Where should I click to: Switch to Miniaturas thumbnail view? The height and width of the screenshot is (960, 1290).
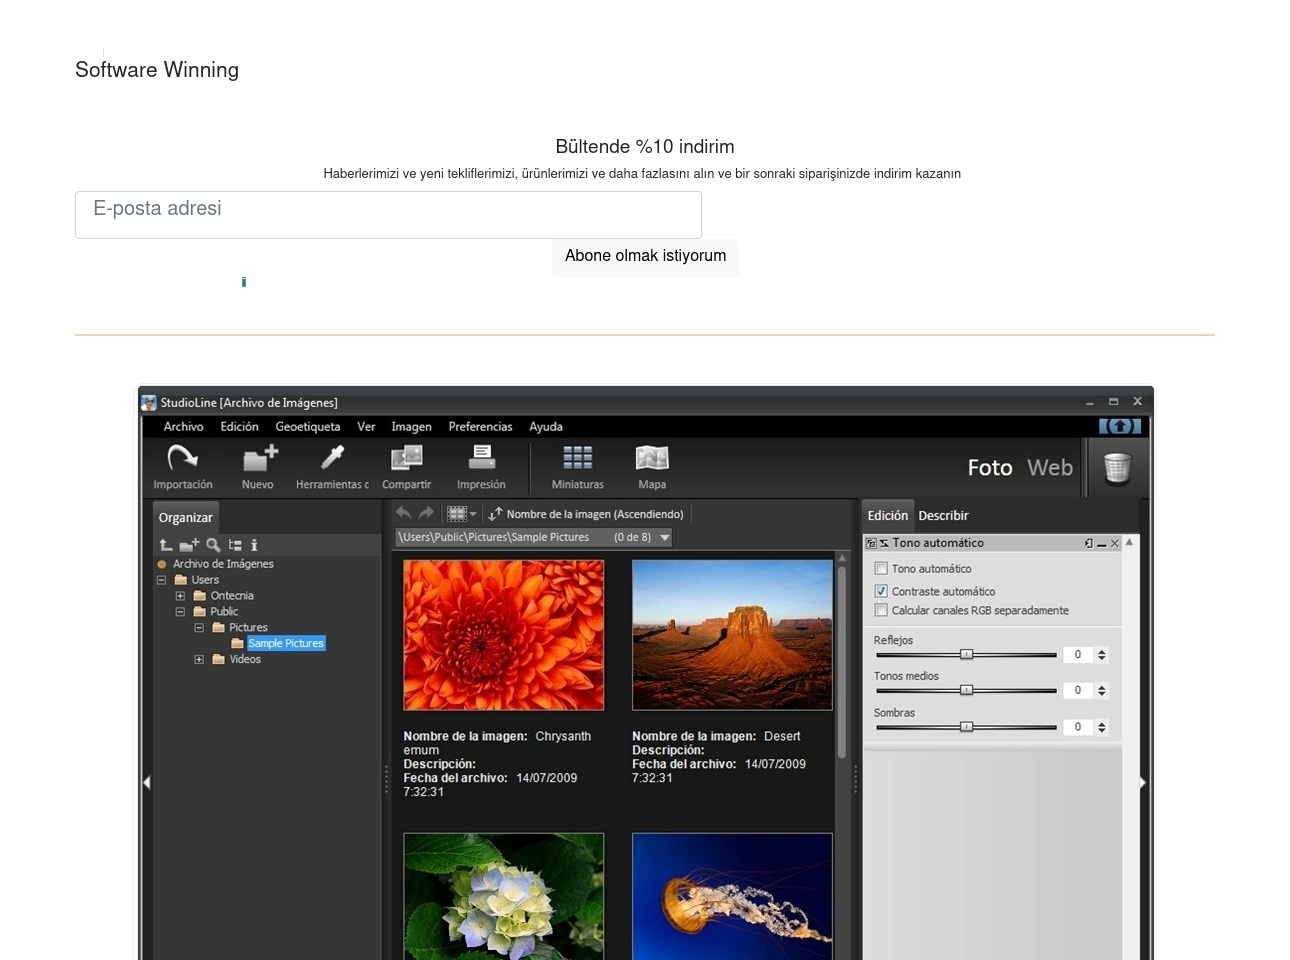pos(578,457)
